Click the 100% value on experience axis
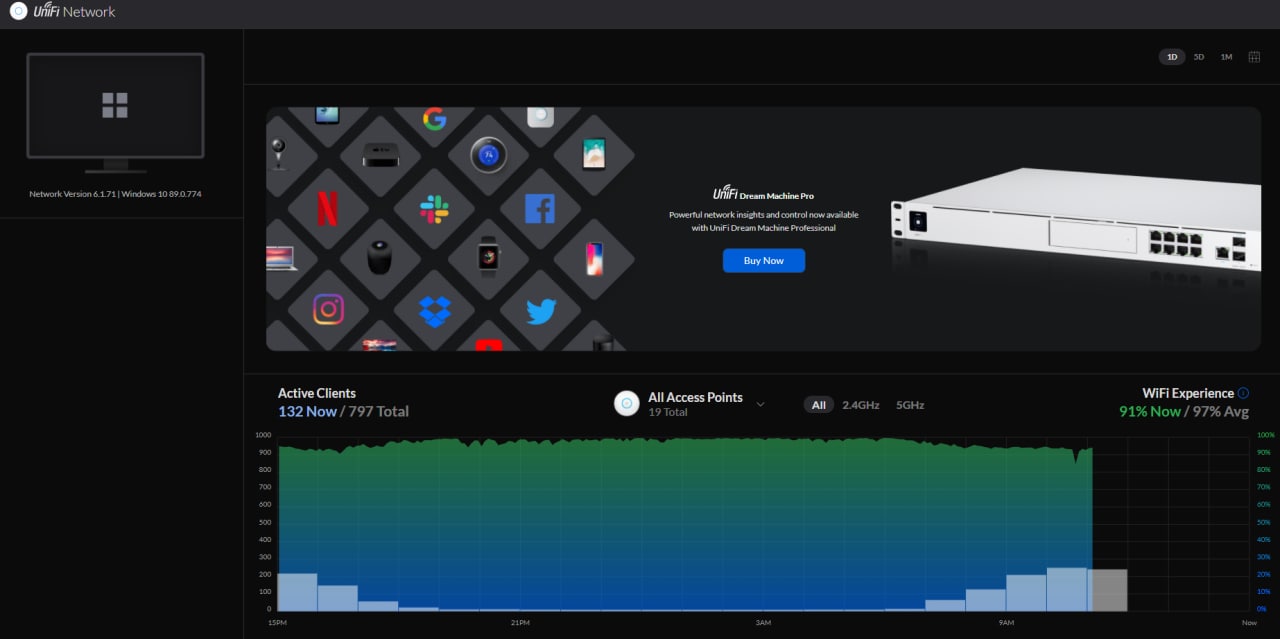The width and height of the screenshot is (1280, 639). (1265, 435)
